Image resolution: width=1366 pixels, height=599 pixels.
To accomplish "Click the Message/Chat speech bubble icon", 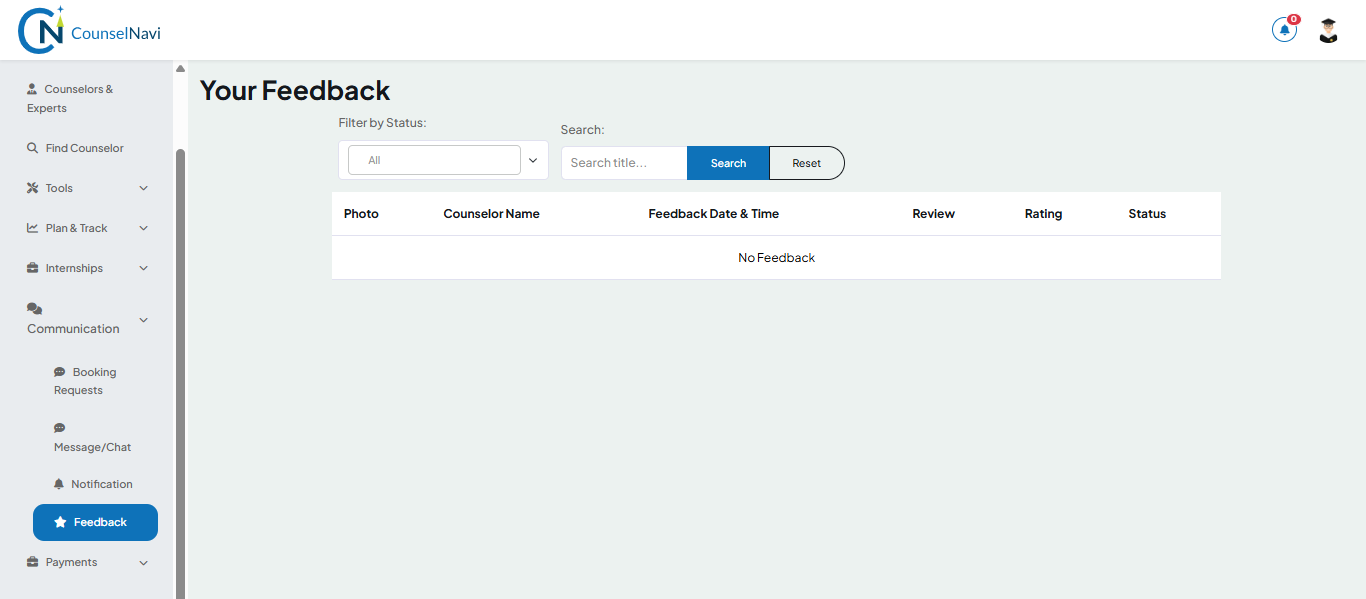I will [59, 428].
